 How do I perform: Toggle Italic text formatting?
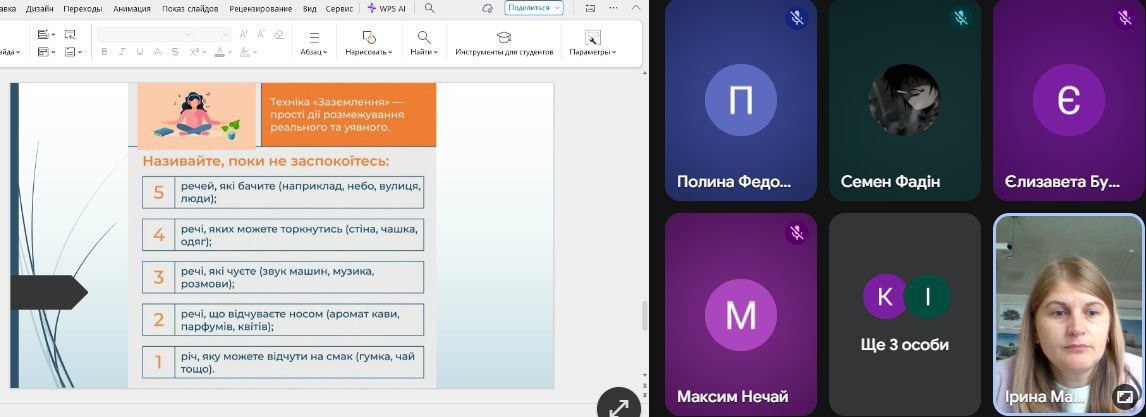point(122,52)
